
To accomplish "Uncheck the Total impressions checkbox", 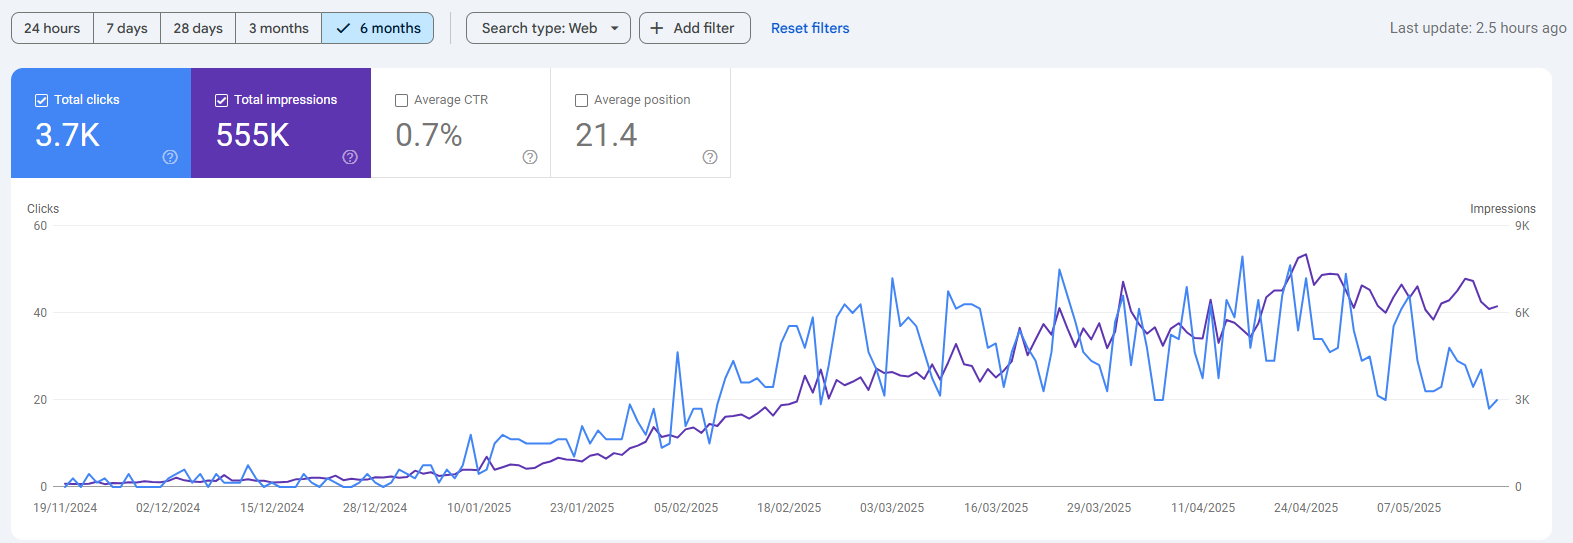I will [222, 100].
